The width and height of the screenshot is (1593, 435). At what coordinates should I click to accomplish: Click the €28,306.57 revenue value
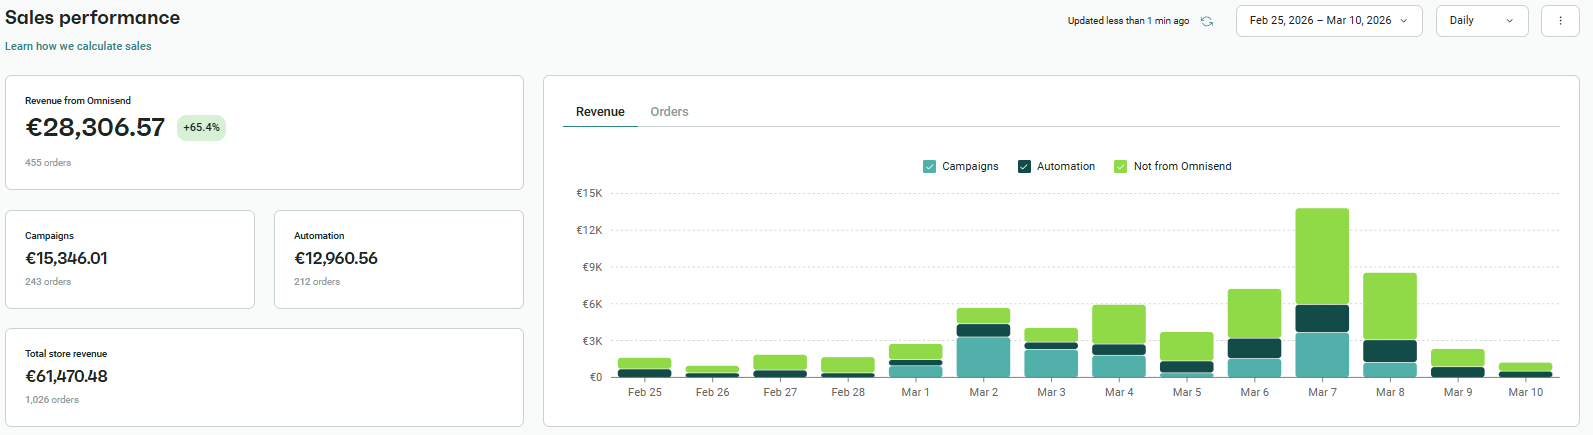(x=95, y=128)
